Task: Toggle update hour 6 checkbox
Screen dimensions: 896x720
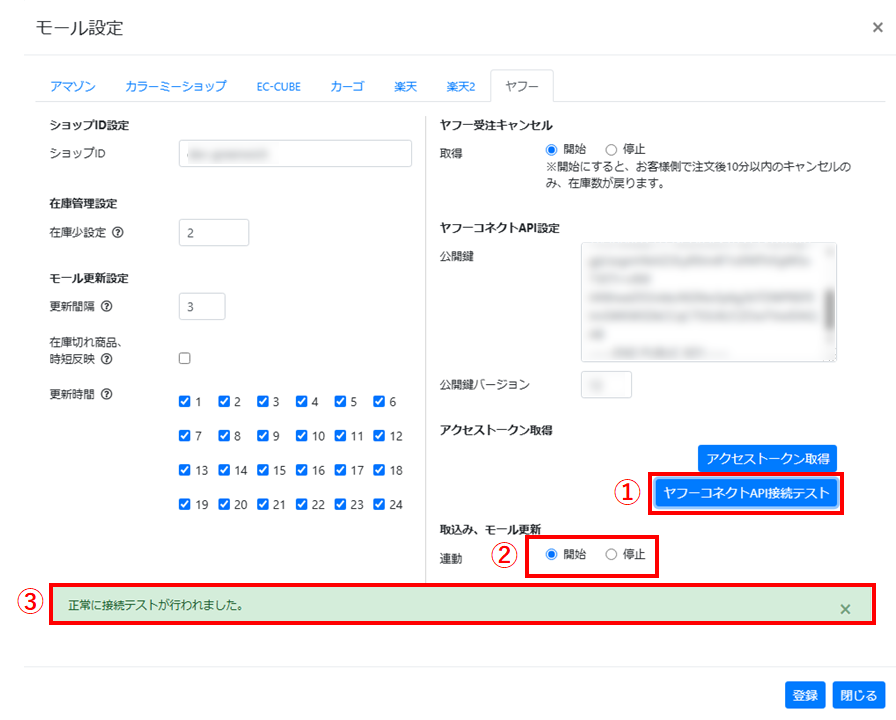Action: click(x=379, y=401)
